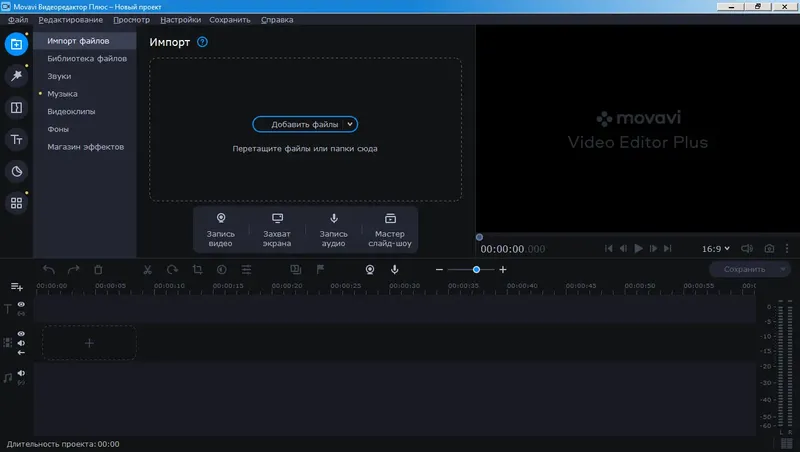Open Color adjustments icon
Viewport: 800px width, 452px height.
pos(221,269)
